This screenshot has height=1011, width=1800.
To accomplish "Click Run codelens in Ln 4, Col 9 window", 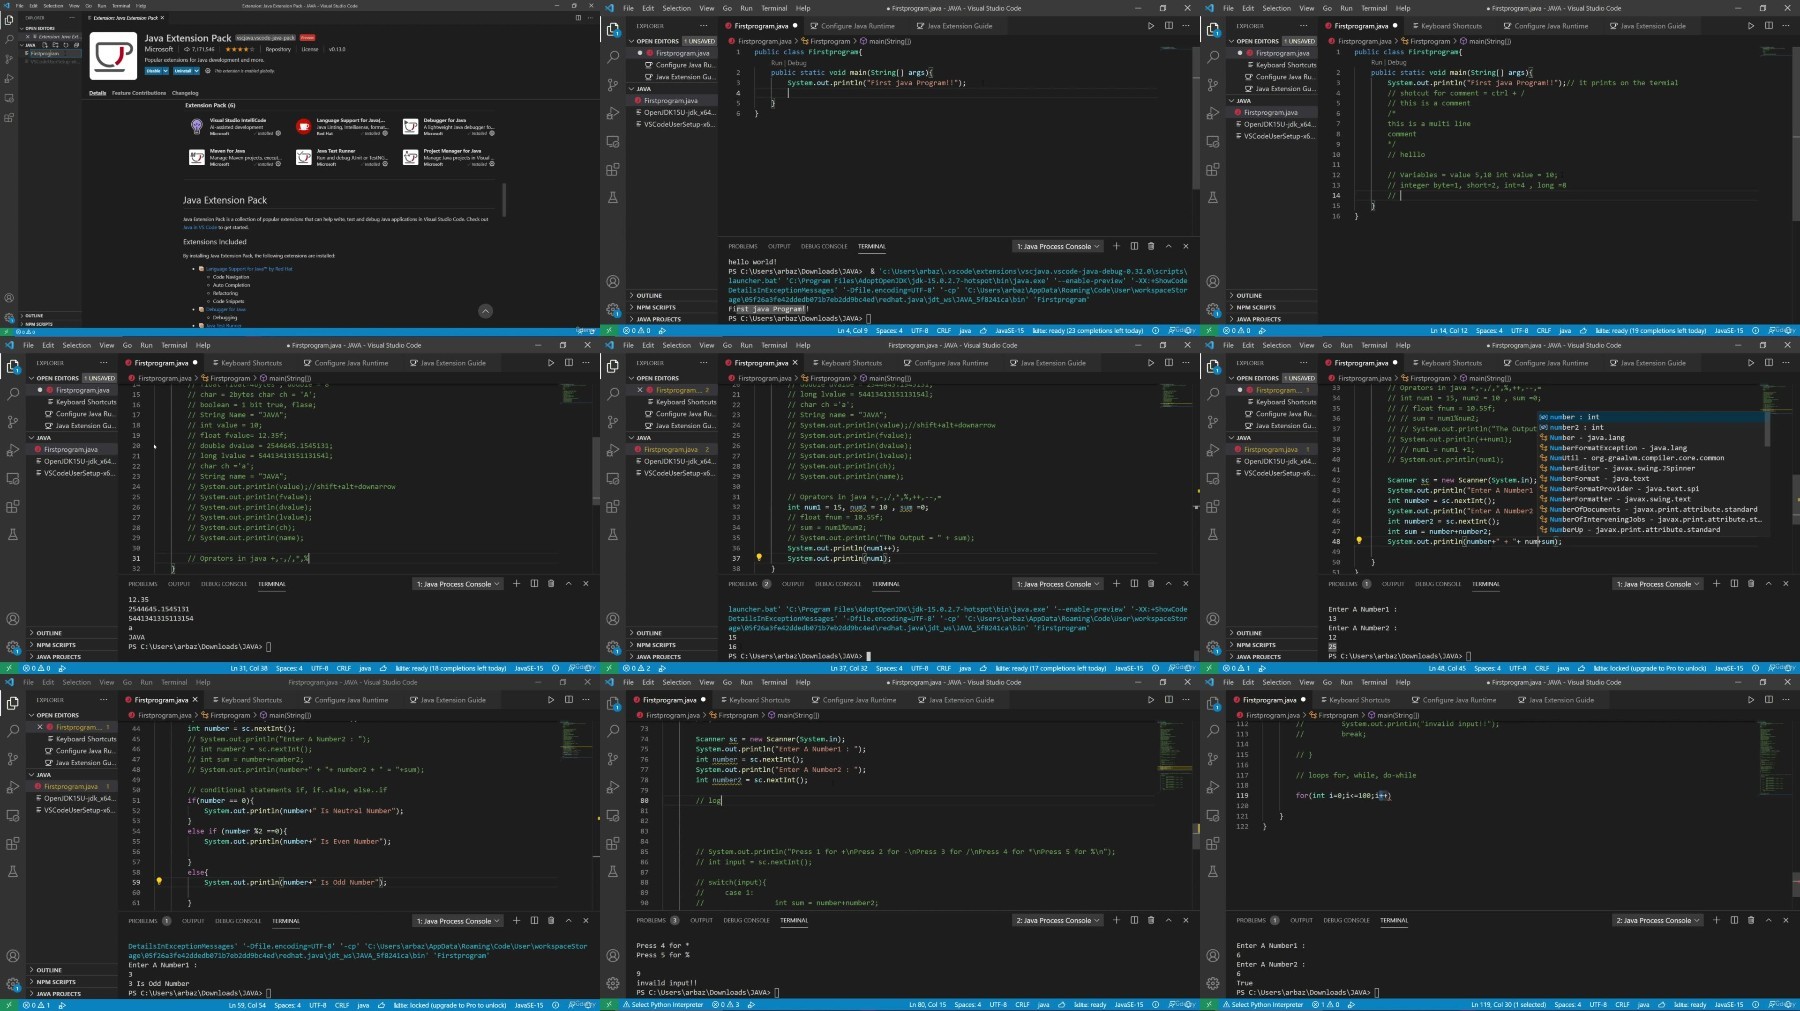I will pos(777,62).
